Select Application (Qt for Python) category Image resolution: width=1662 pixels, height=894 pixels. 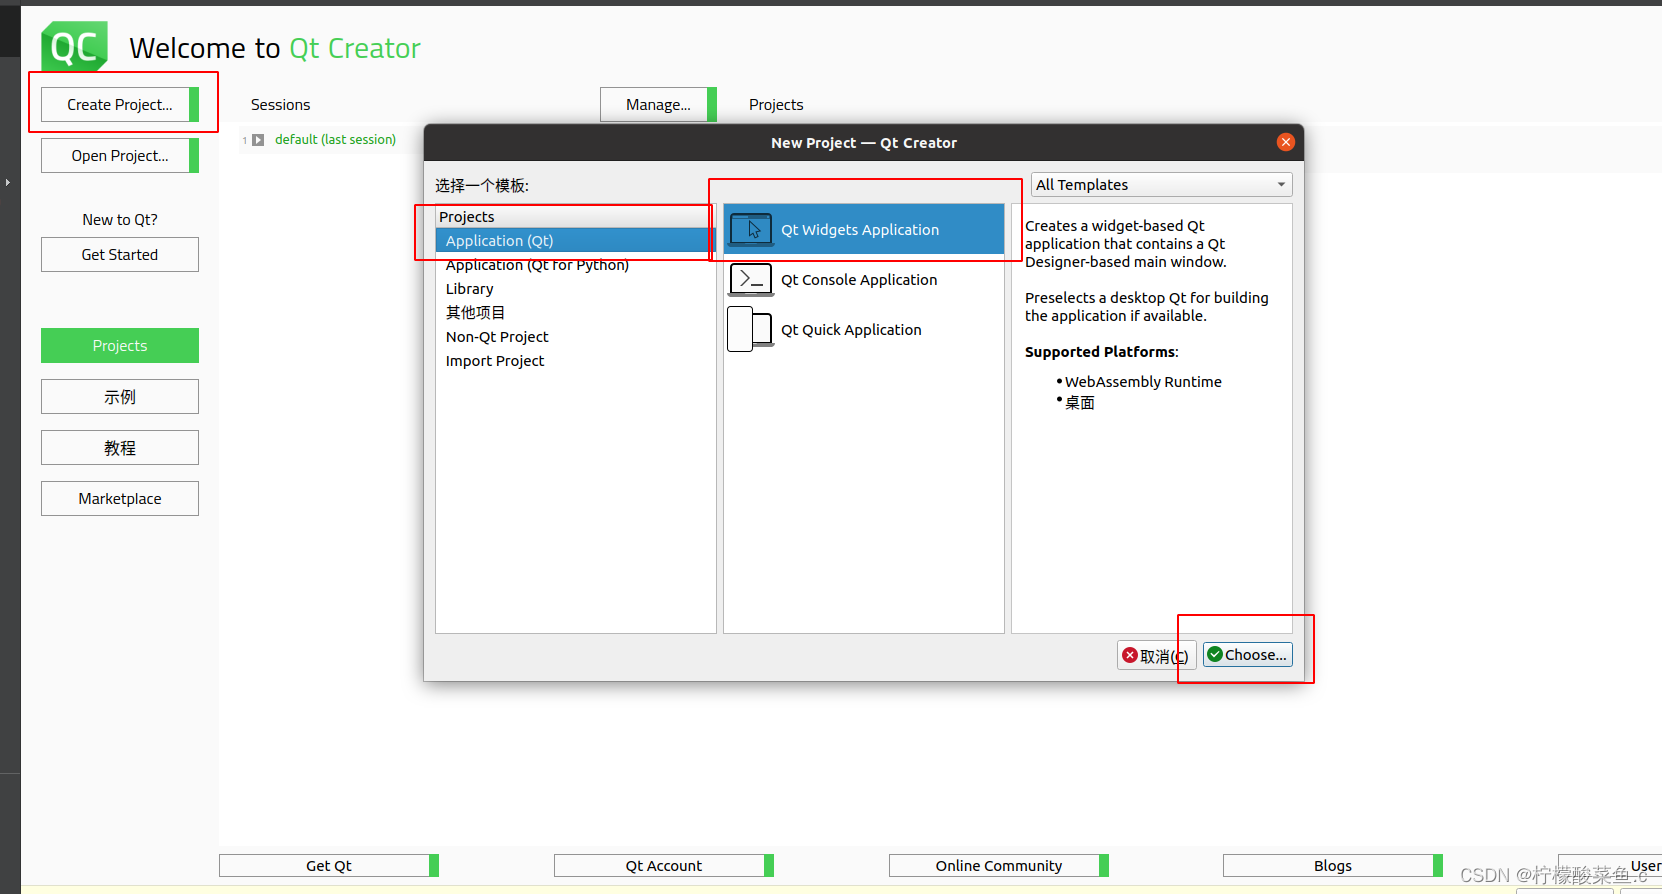(x=575, y=265)
